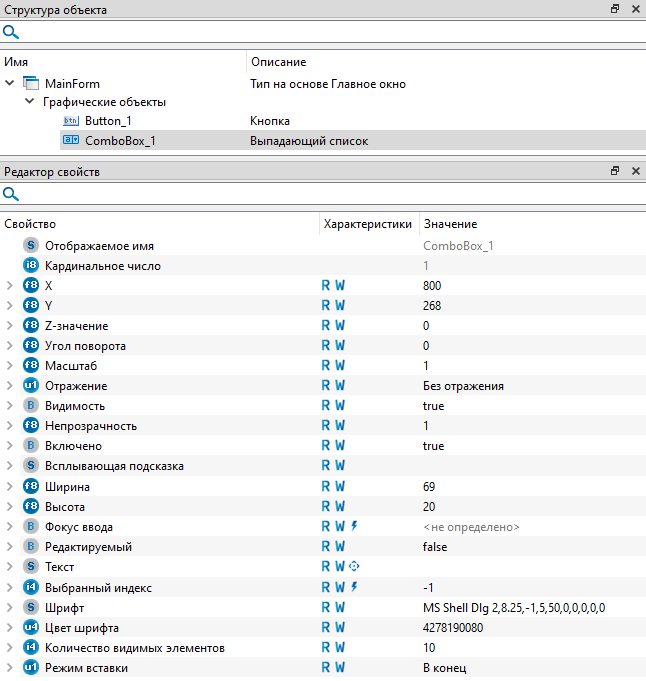Collapse the Графические объекты group
This screenshot has height=681, width=646.
pos(29,102)
